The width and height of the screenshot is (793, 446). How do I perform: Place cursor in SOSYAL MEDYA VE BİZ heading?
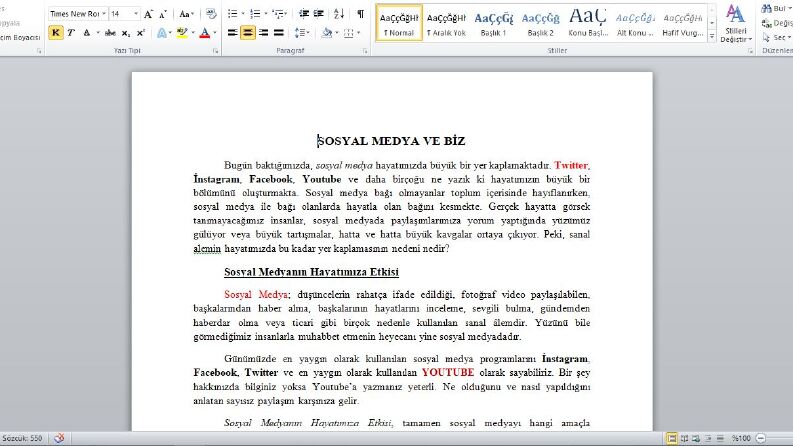click(391, 141)
